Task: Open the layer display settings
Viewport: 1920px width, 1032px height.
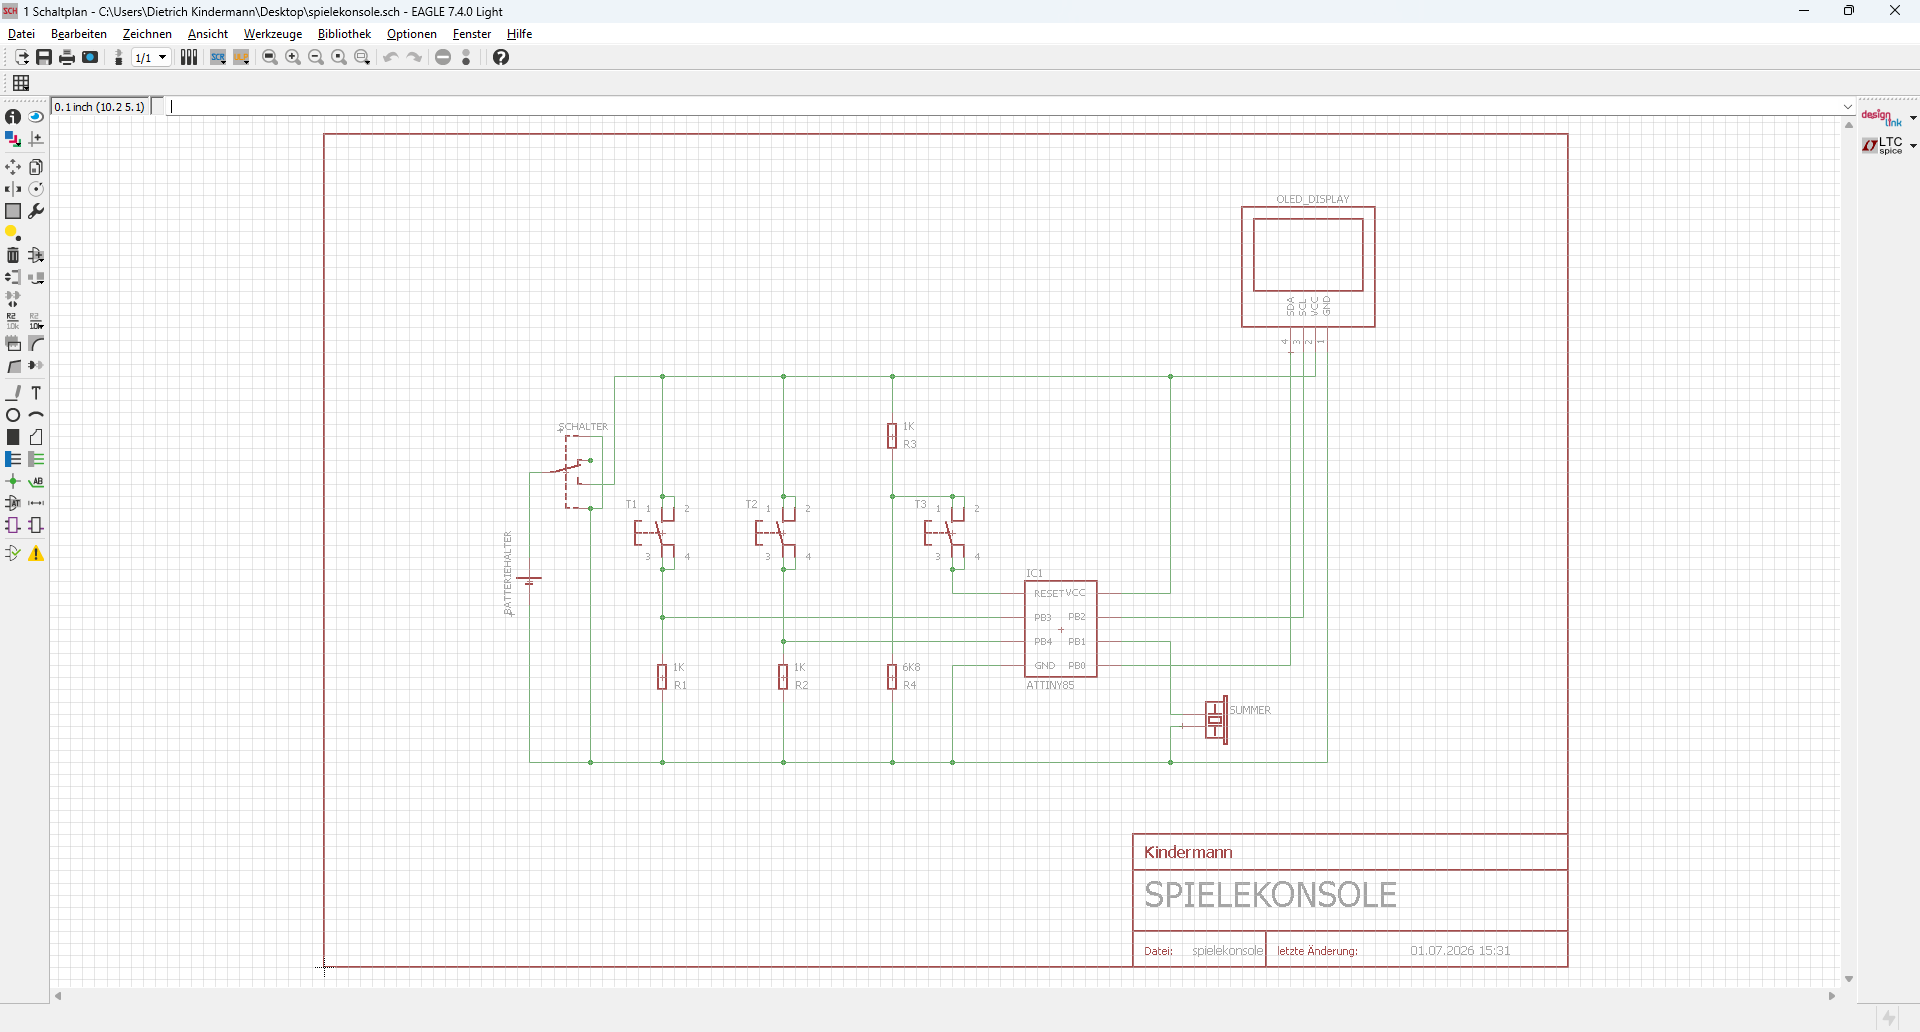Action: click(13, 139)
